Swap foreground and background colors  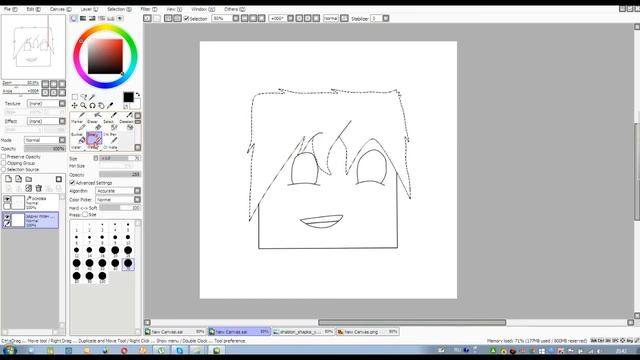138,95
